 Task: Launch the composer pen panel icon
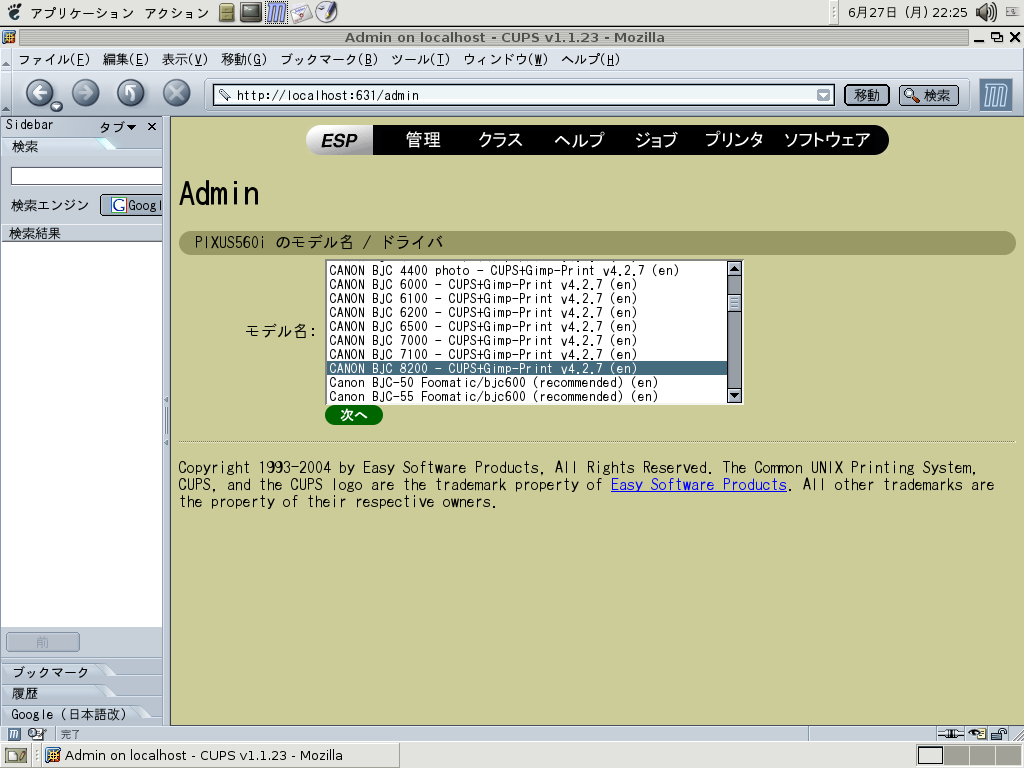tap(326, 12)
